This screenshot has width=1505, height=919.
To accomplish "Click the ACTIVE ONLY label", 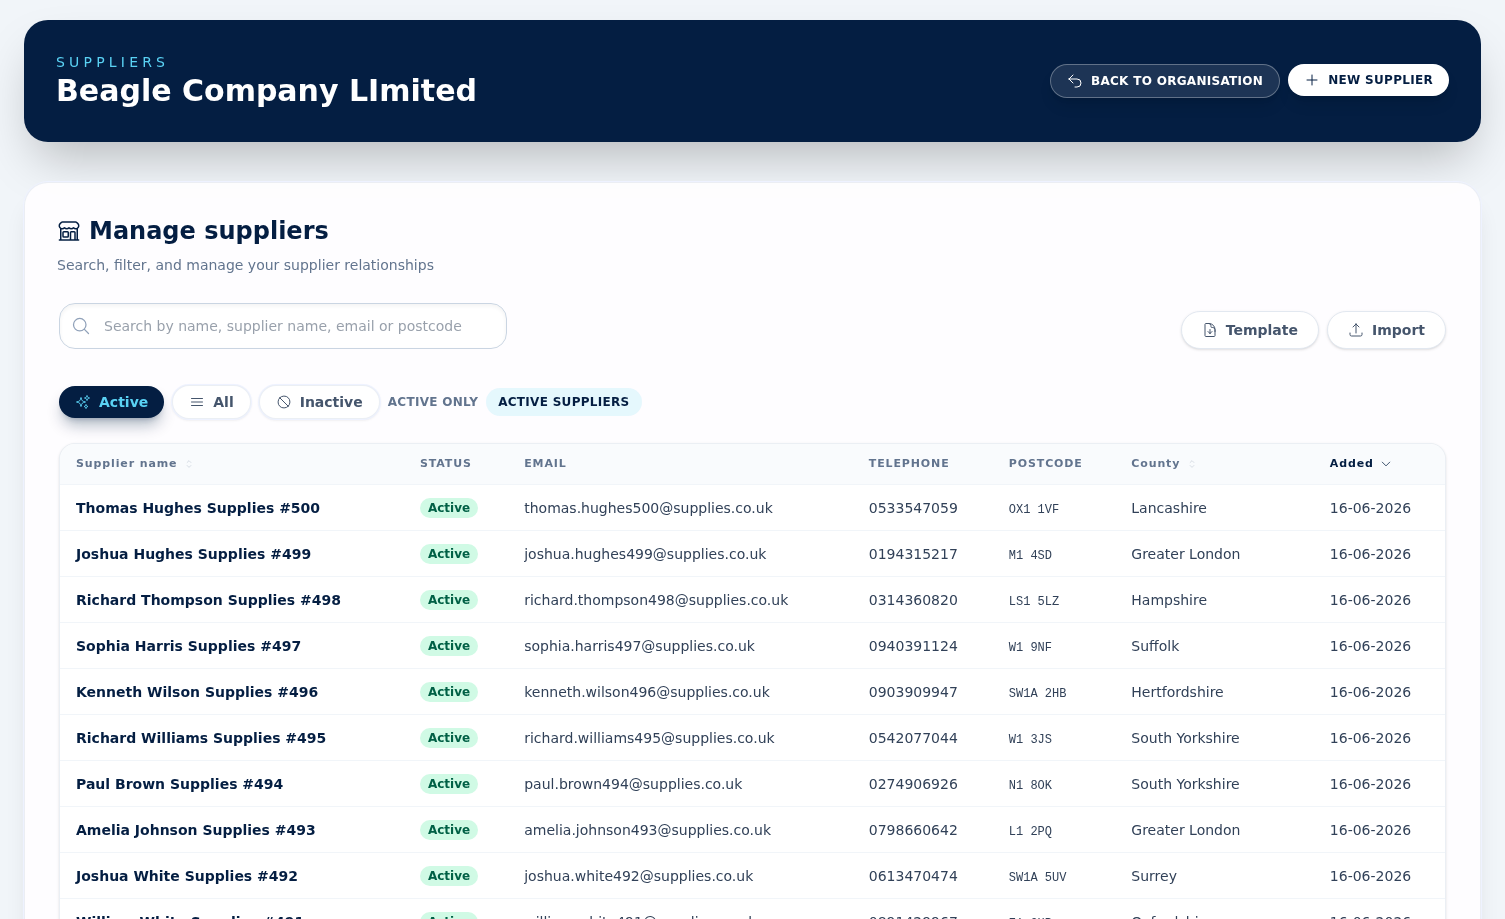I will (x=433, y=402).
